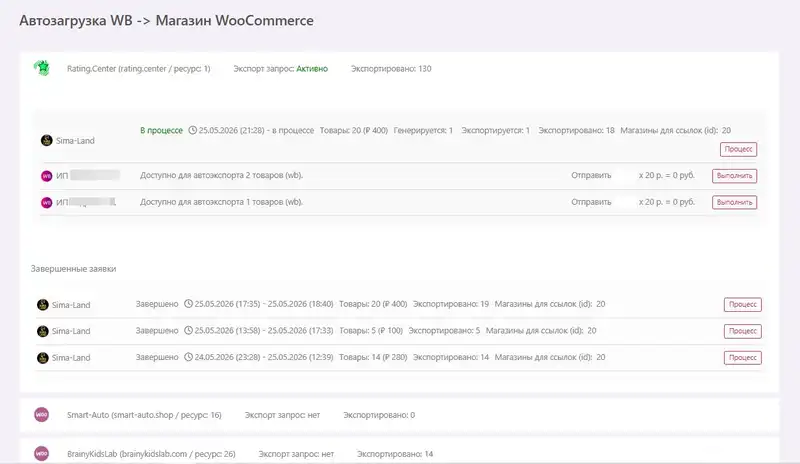Expand Smart-Auto (smart-auto.shop / ресурс: 16) store
Image resolution: width=800 pixels, height=464 pixels.
tap(144, 415)
